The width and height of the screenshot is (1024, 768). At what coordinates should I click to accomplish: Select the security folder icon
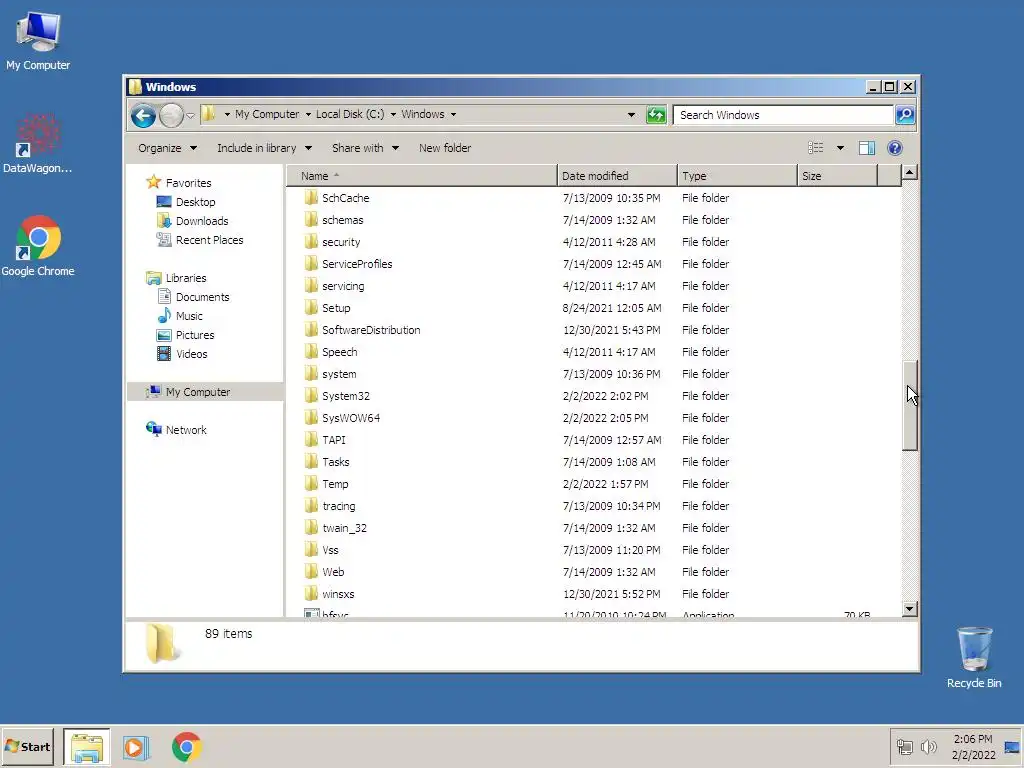point(312,242)
